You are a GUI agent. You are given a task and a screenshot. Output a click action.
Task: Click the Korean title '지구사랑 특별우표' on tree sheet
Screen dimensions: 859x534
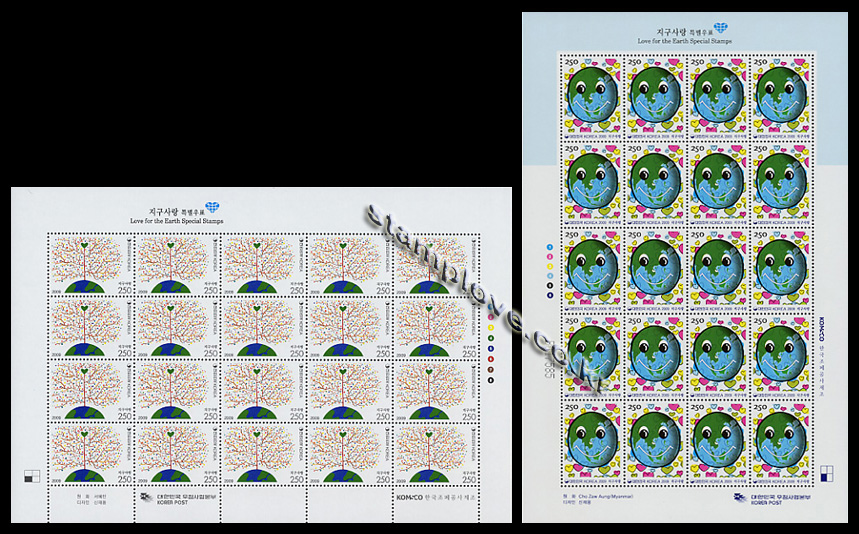pyautogui.click(x=175, y=211)
